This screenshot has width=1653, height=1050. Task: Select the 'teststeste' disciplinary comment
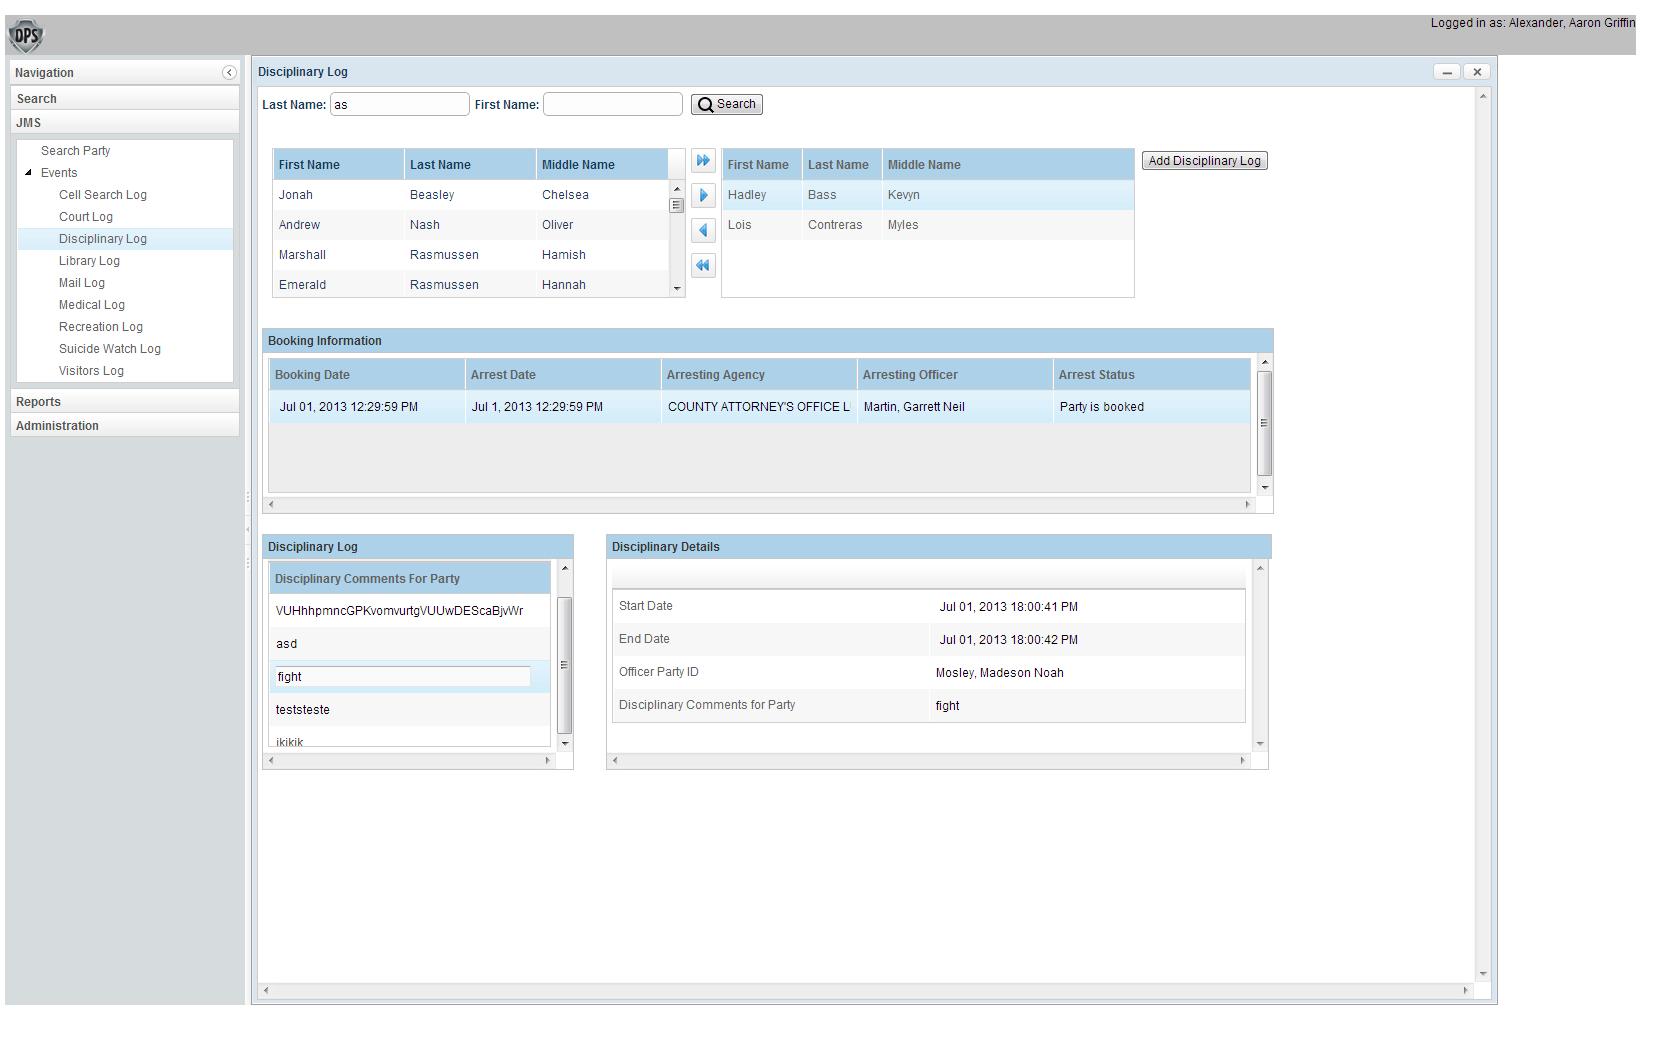pos(410,710)
